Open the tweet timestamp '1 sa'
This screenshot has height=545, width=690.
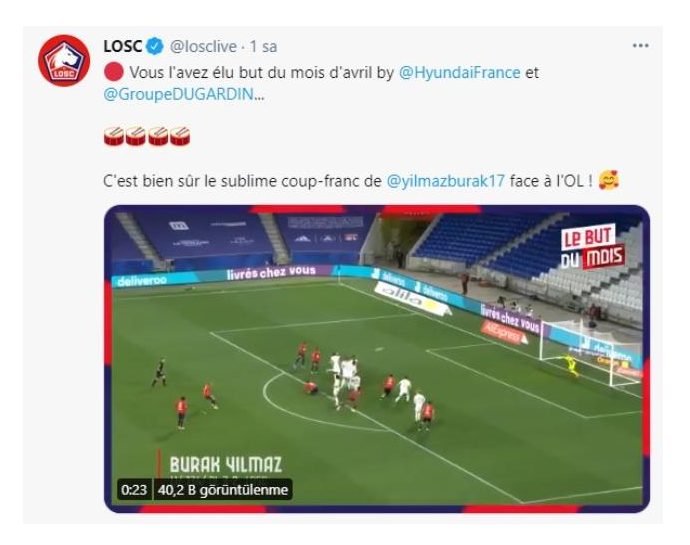pos(264,46)
